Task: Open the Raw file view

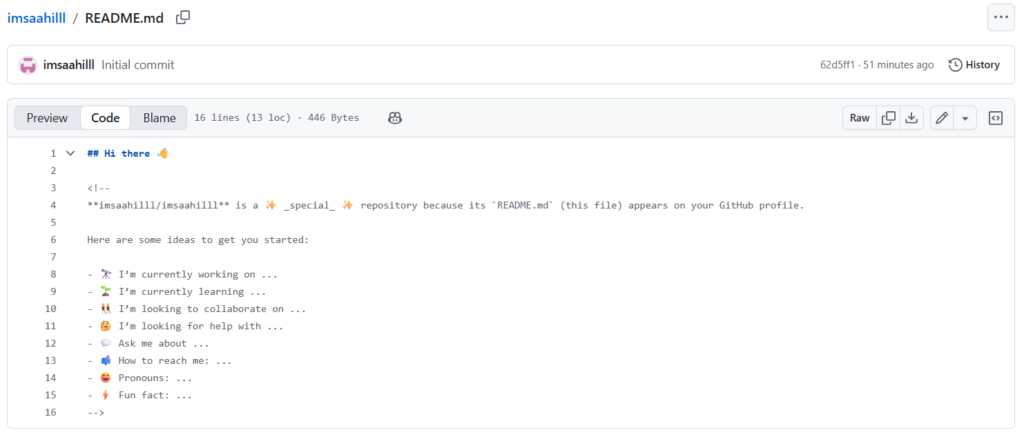Action: pyautogui.click(x=859, y=118)
